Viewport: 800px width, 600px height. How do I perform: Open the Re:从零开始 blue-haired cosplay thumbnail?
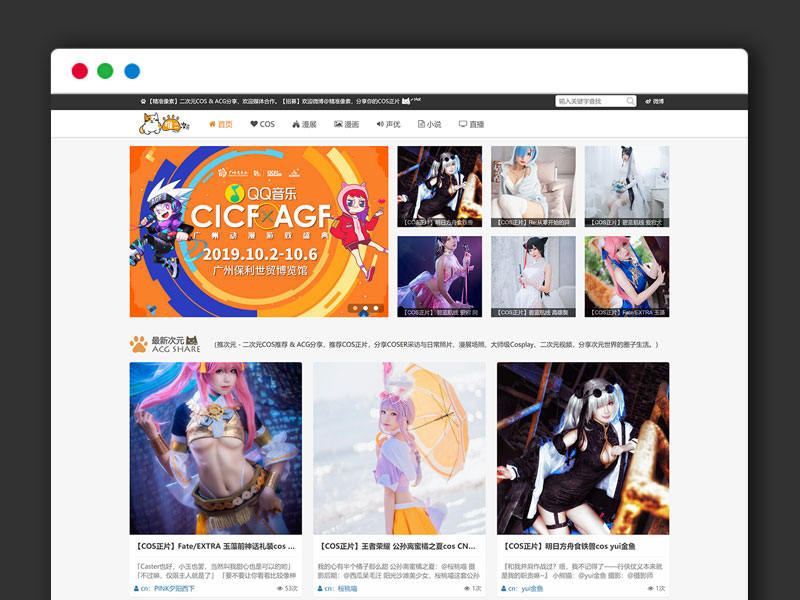(533, 187)
